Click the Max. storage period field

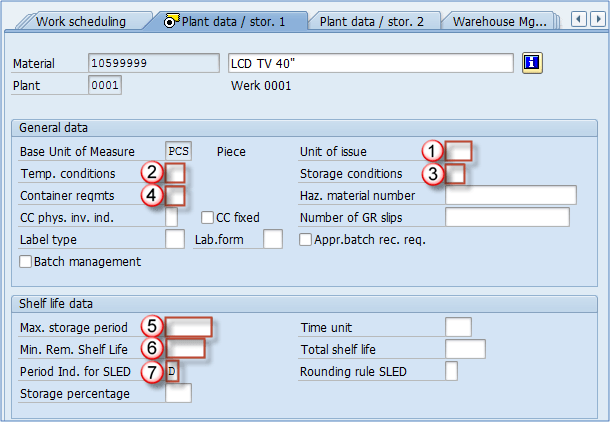pyautogui.click(x=189, y=328)
